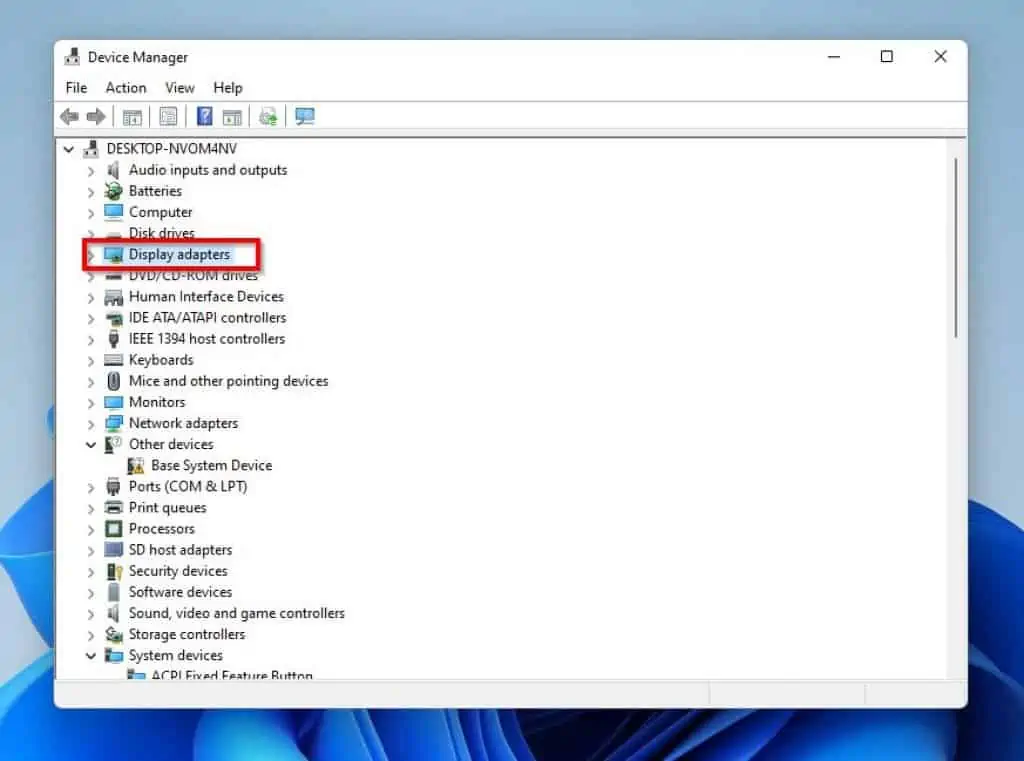This screenshot has height=761, width=1024.
Task: Expand the Network adapters node
Action: [91, 423]
